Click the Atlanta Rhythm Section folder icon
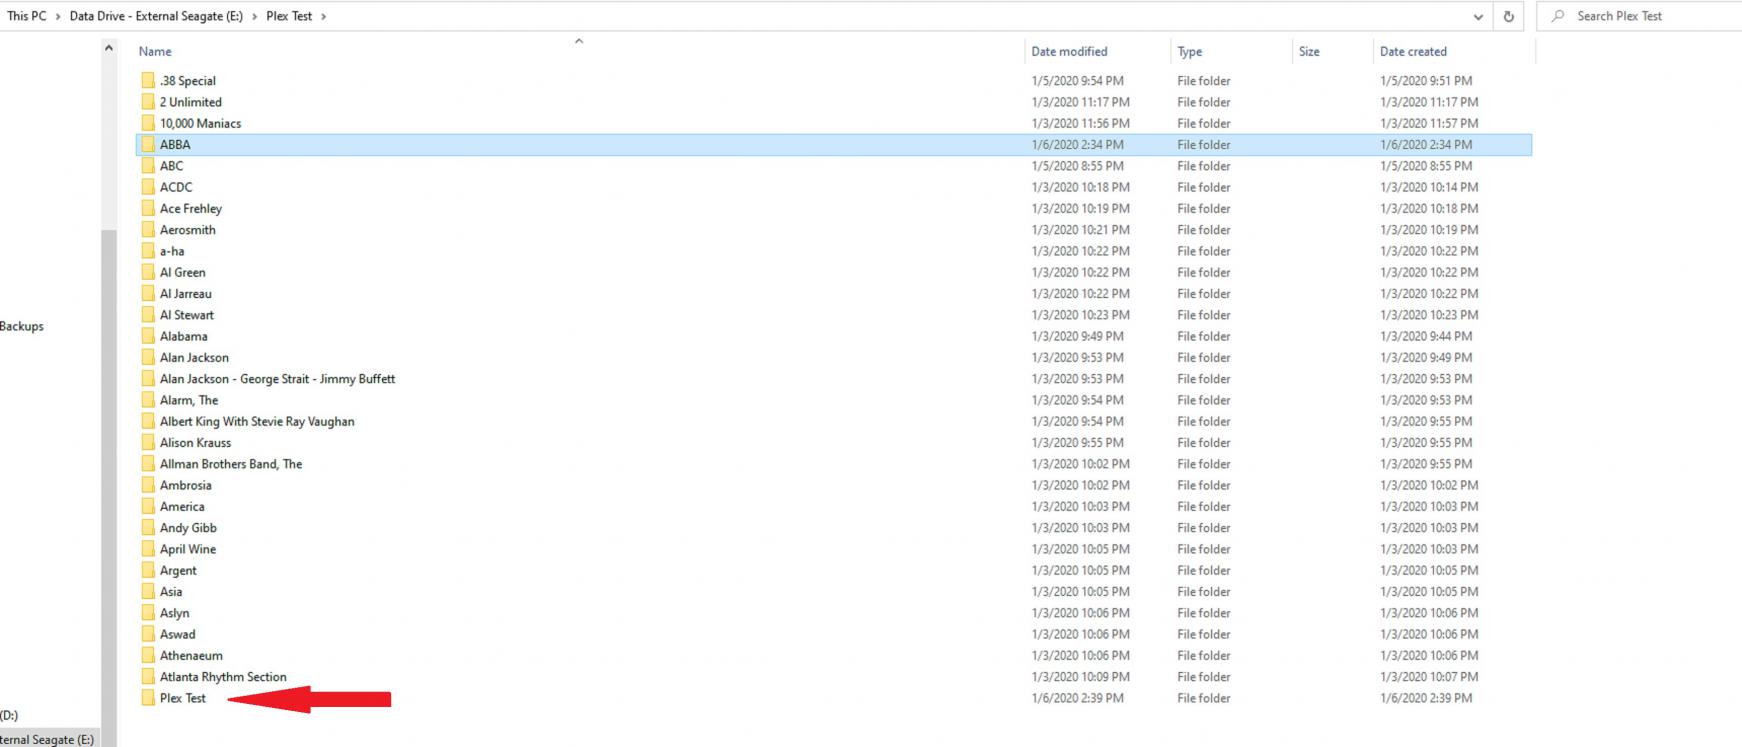The width and height of the screenshot is (1742, 747). tap(148, 677)
